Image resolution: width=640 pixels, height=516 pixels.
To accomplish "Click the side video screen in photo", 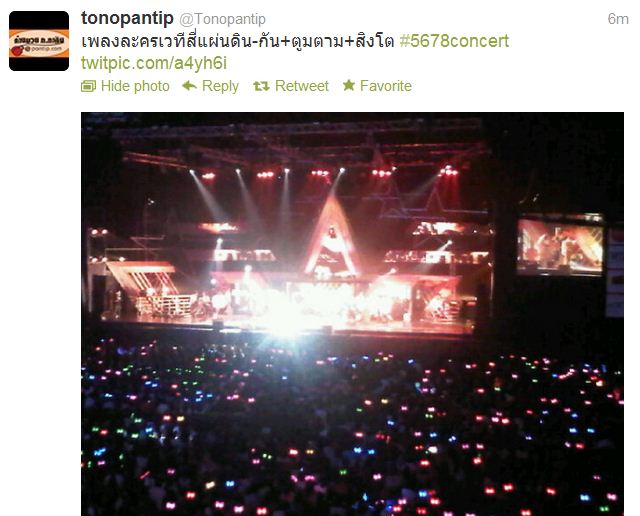I will pos(560,246).
